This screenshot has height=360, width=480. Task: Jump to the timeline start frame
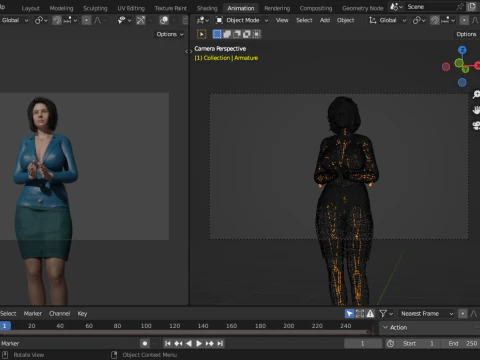(x=168, y=343)
